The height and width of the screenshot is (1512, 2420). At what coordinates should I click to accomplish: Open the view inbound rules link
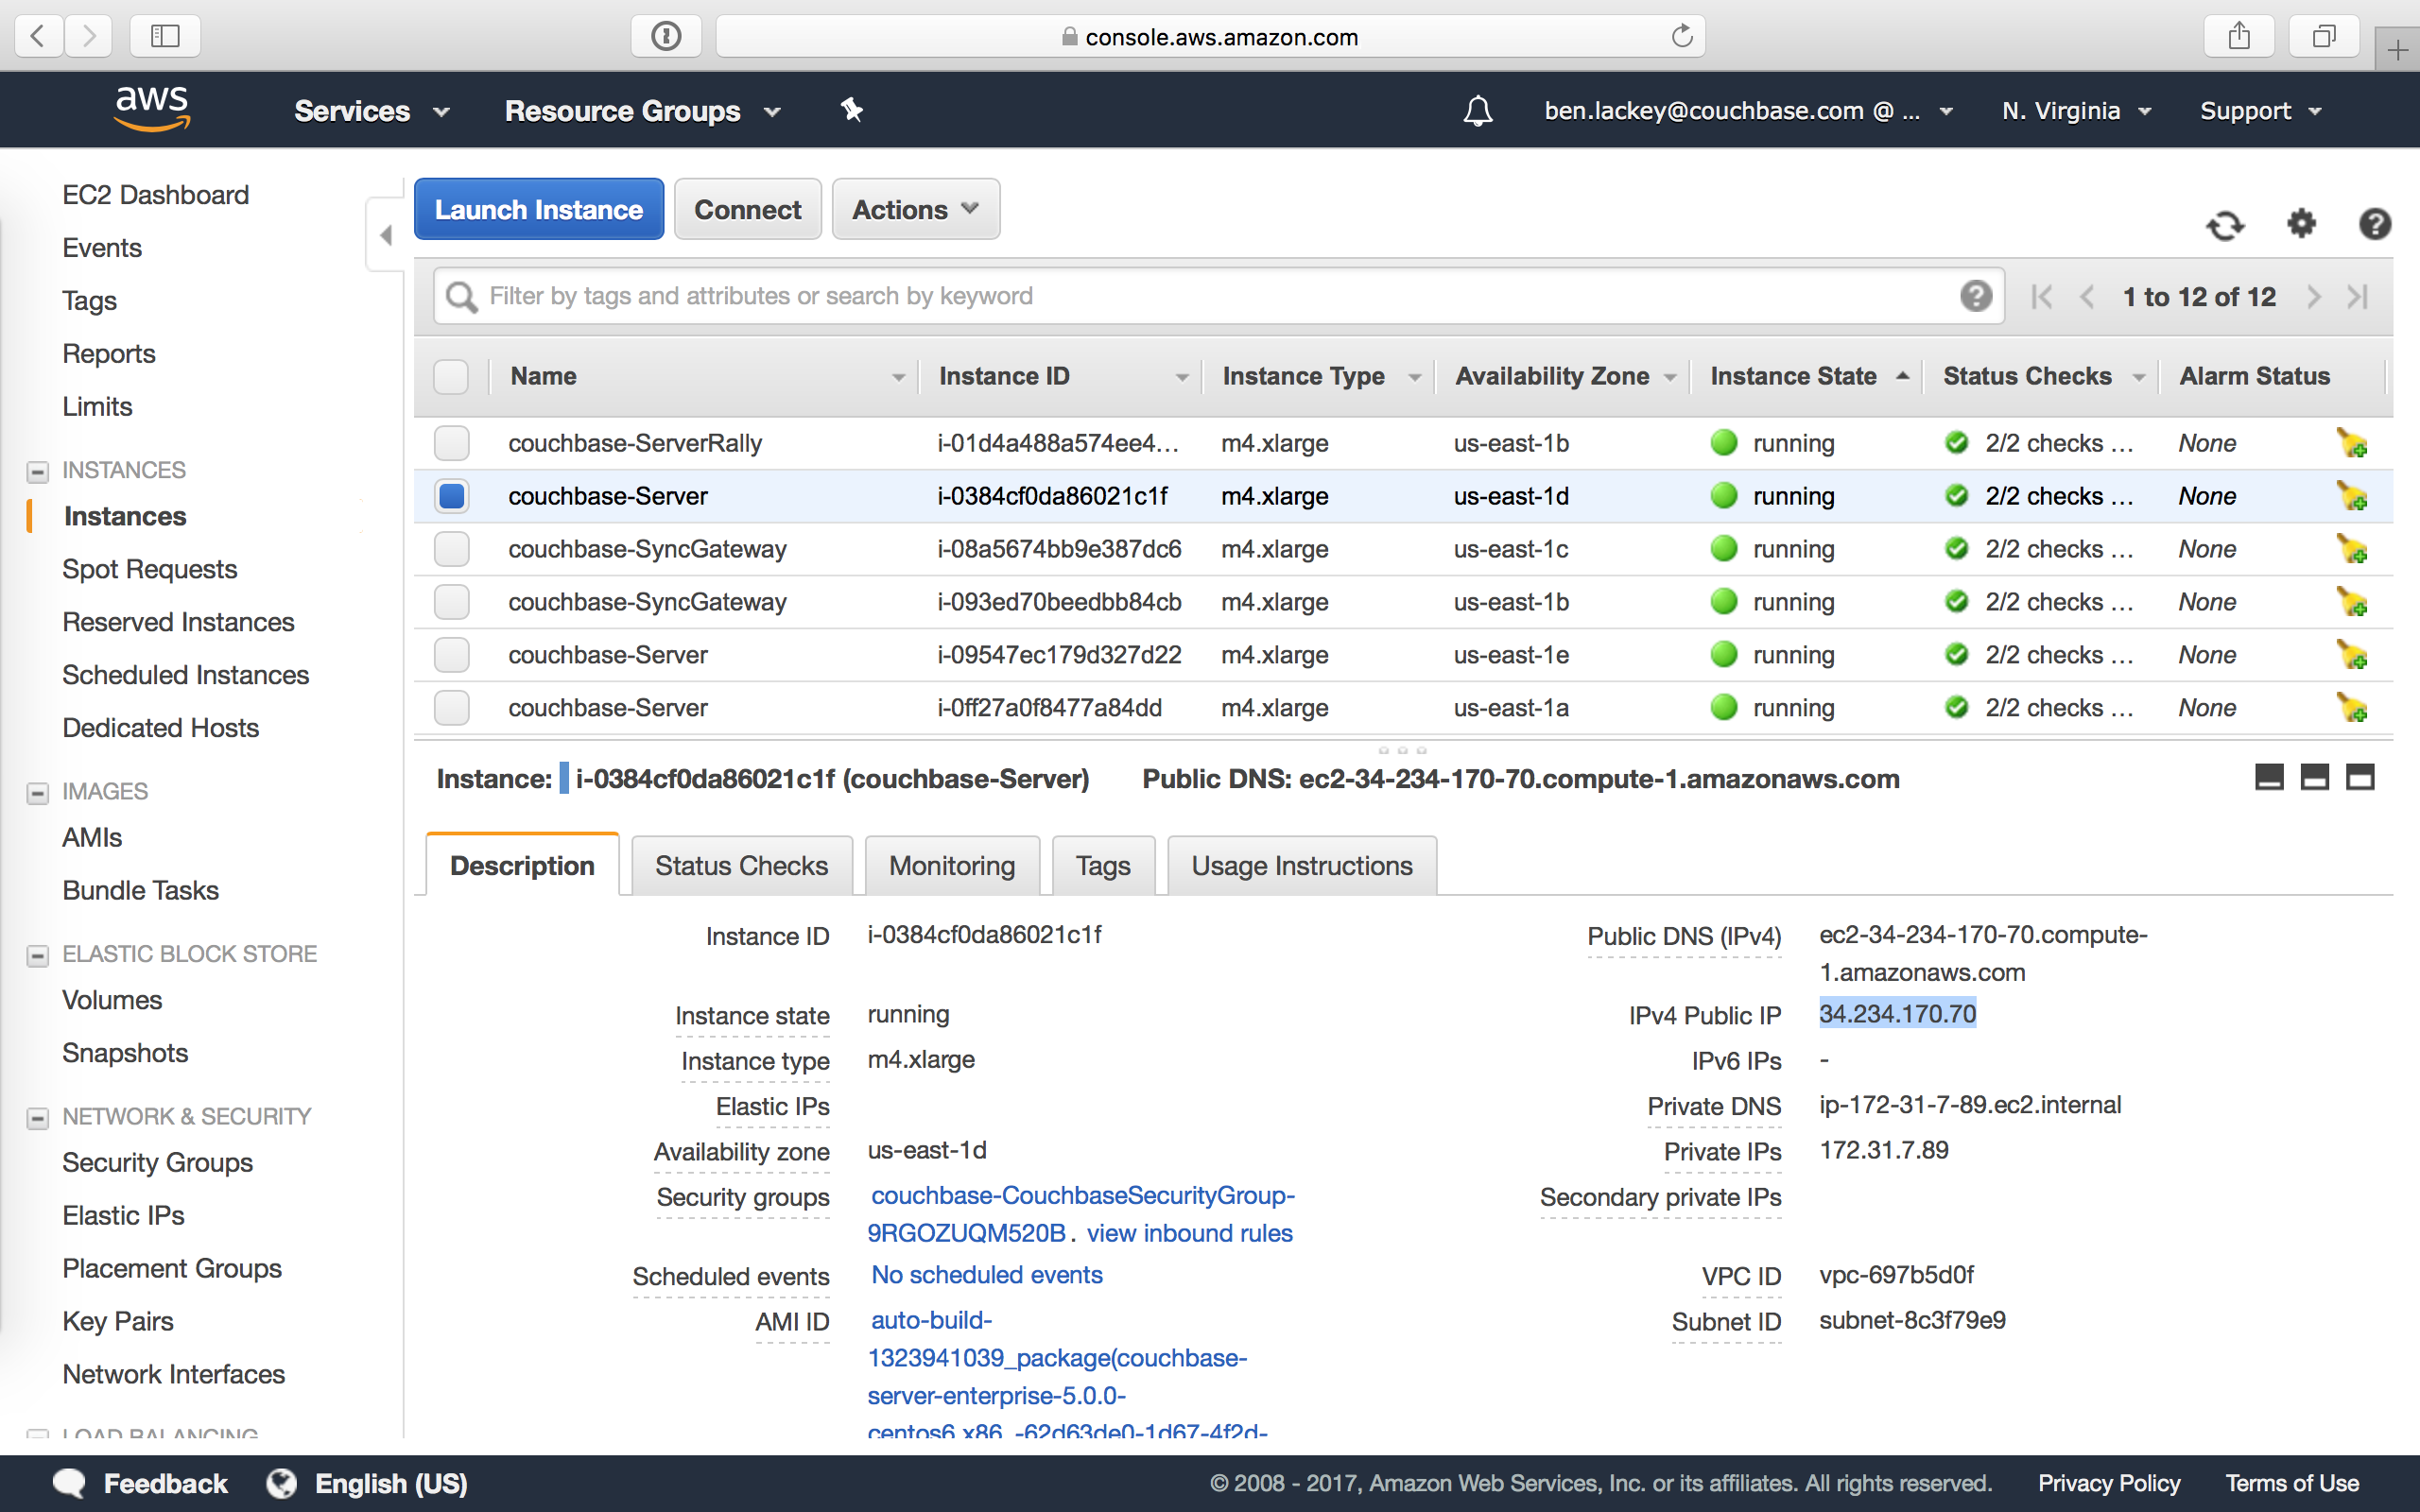pyautogui.click(x=1189, y=1233)
